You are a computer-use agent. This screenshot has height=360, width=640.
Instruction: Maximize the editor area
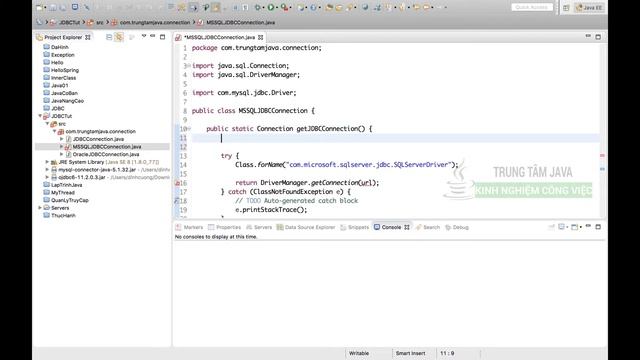pyautogui.click(x=598, y=37)
